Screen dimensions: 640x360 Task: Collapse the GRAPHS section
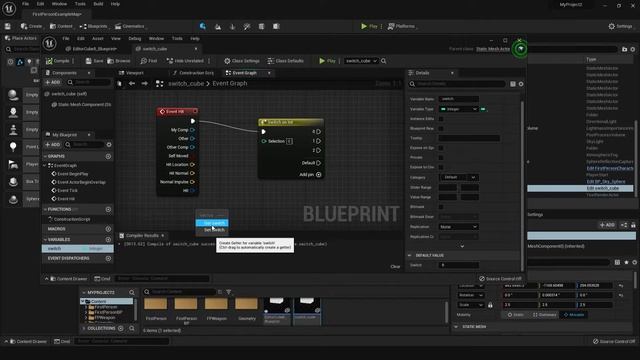(45, 156)
